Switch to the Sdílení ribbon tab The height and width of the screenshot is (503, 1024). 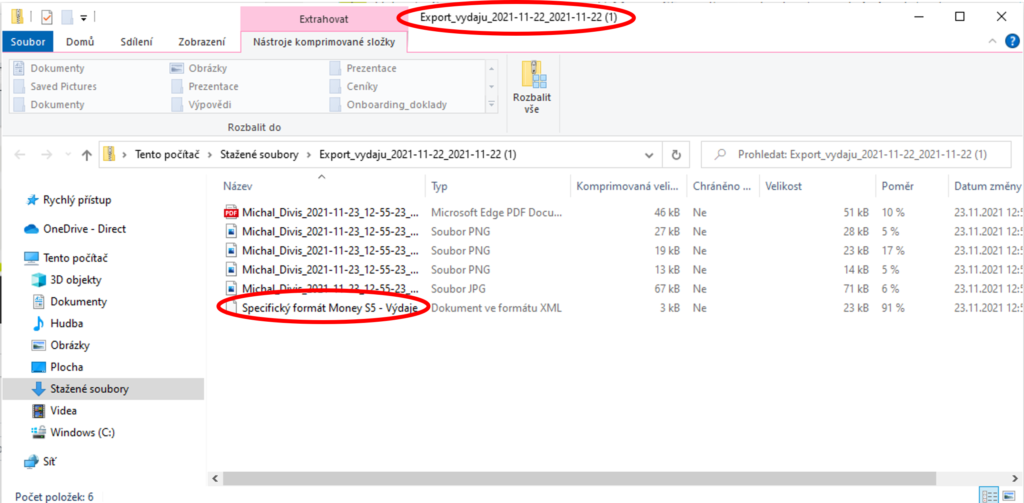pyautogui.click(x=136, y=42)
